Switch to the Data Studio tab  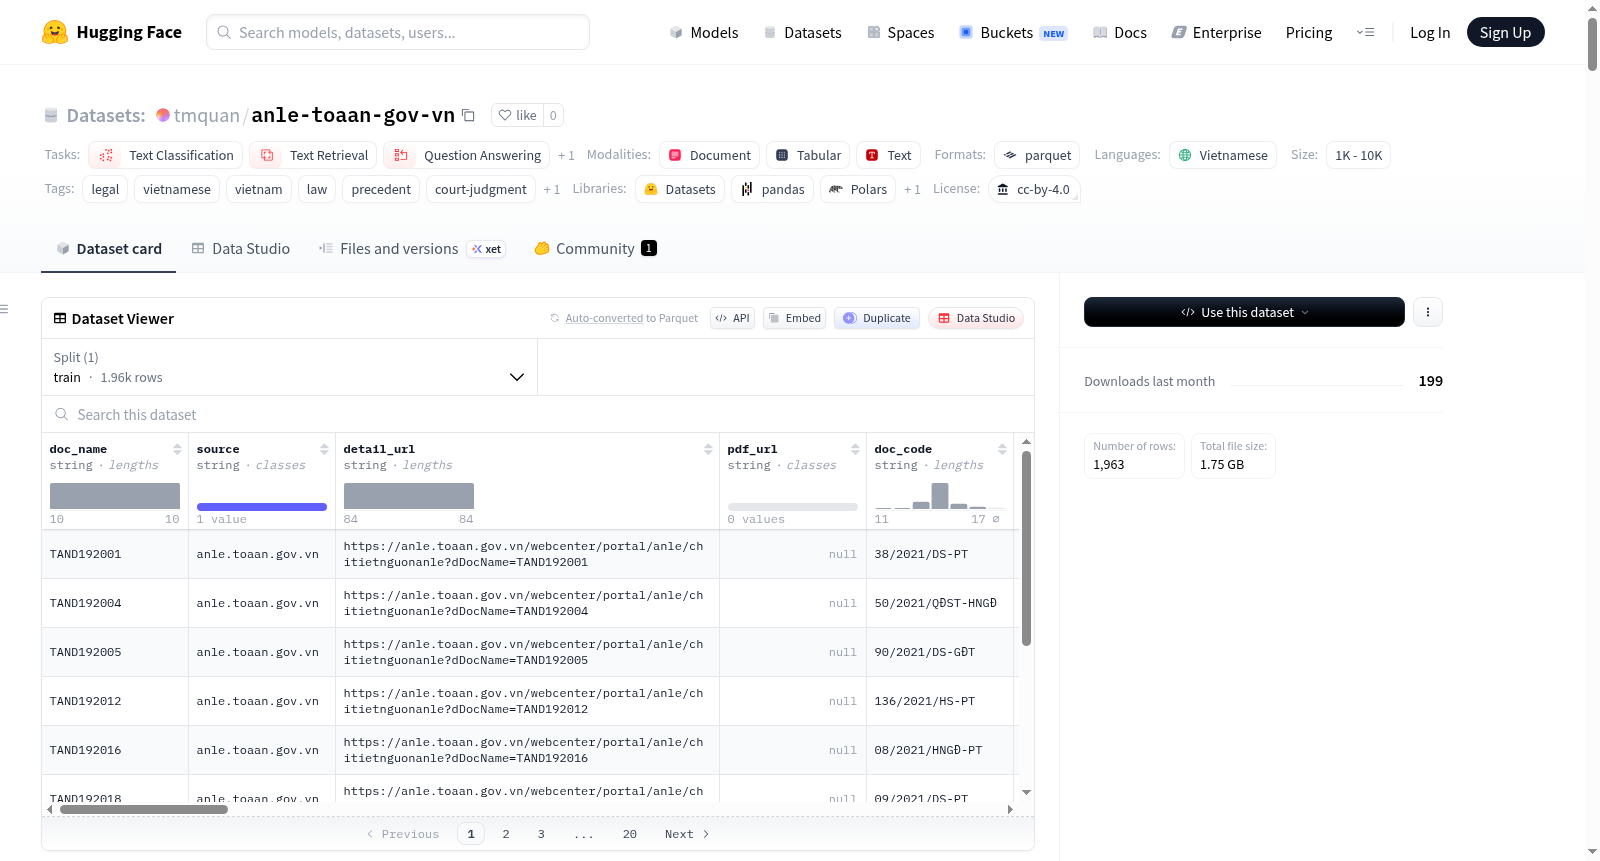(241, 249)
